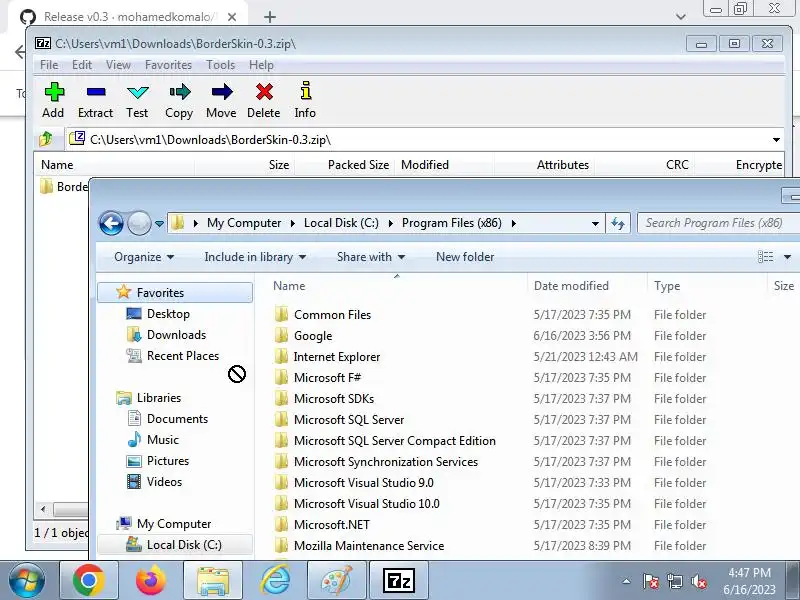Open the View menu in 7-Zip
Viewport: 800px width, 600px height.
coord(118,65)
